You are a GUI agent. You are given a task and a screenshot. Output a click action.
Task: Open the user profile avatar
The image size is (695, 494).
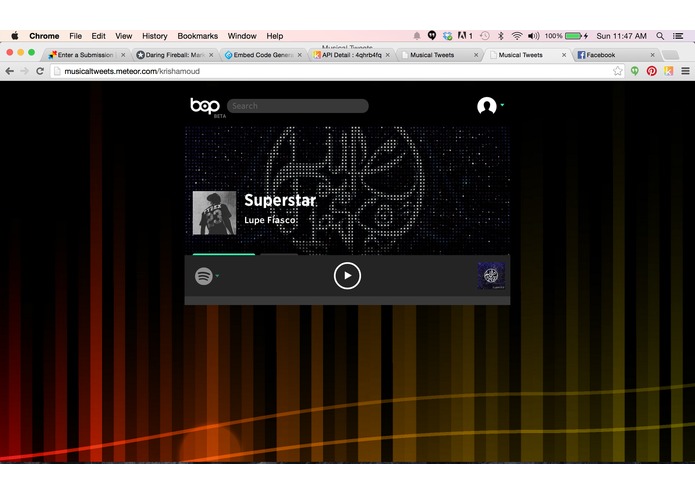[486, 106]
